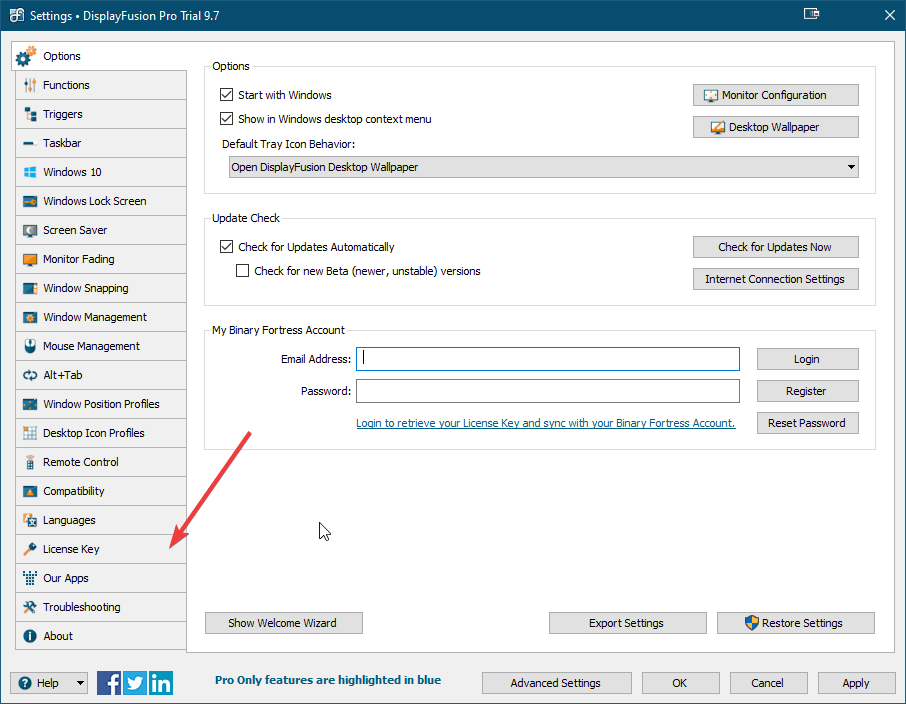The width and height of the screenshot is (906, 704).
Task: Open the Troubleshooting tab
Action: coord(101,607)
